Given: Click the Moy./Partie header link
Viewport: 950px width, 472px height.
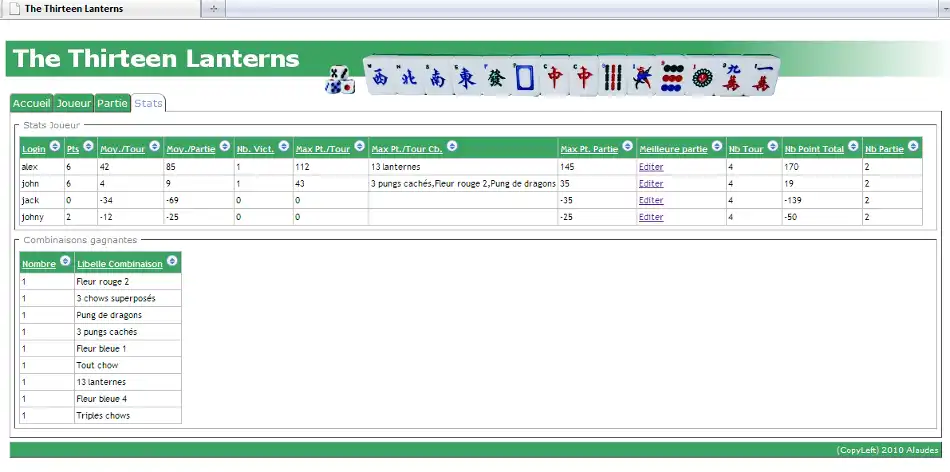Looking at the screenshot, I should tap(191, 149).
